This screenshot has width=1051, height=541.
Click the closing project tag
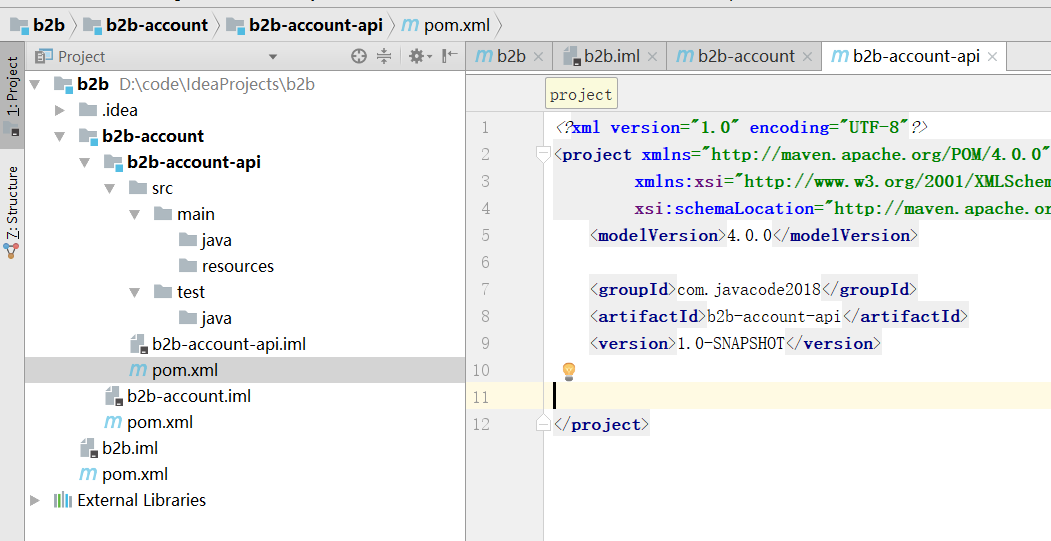click(601, 424)
